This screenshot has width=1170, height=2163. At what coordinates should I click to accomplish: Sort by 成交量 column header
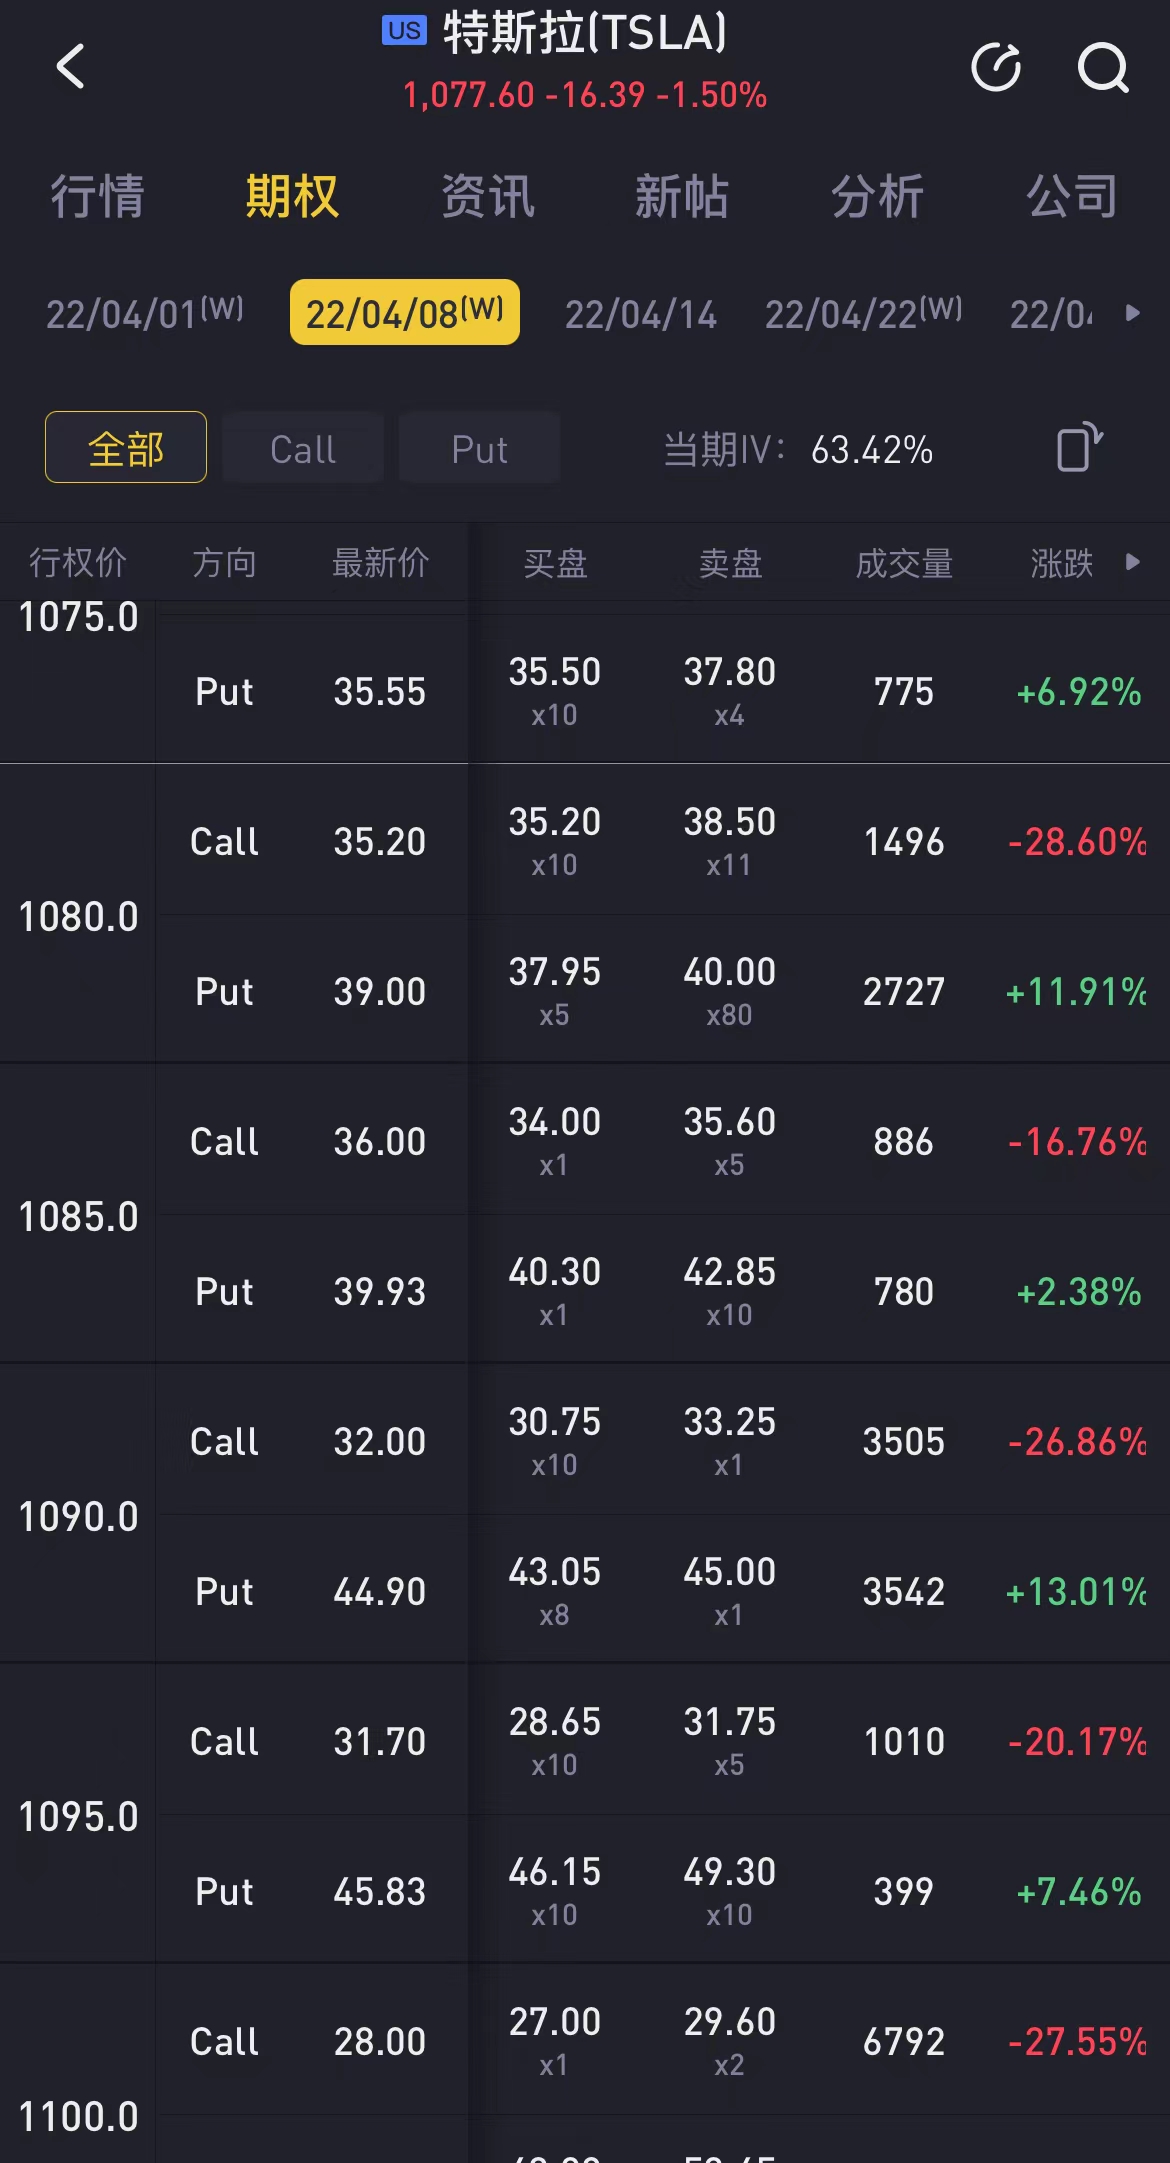point(904,563)
